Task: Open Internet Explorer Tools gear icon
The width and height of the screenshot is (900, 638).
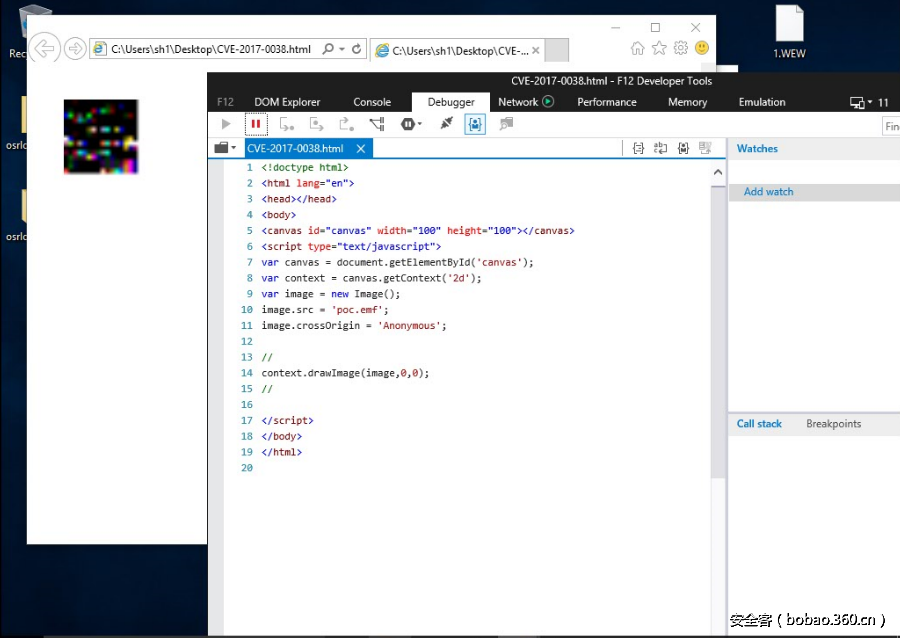Action: [681, 48]
